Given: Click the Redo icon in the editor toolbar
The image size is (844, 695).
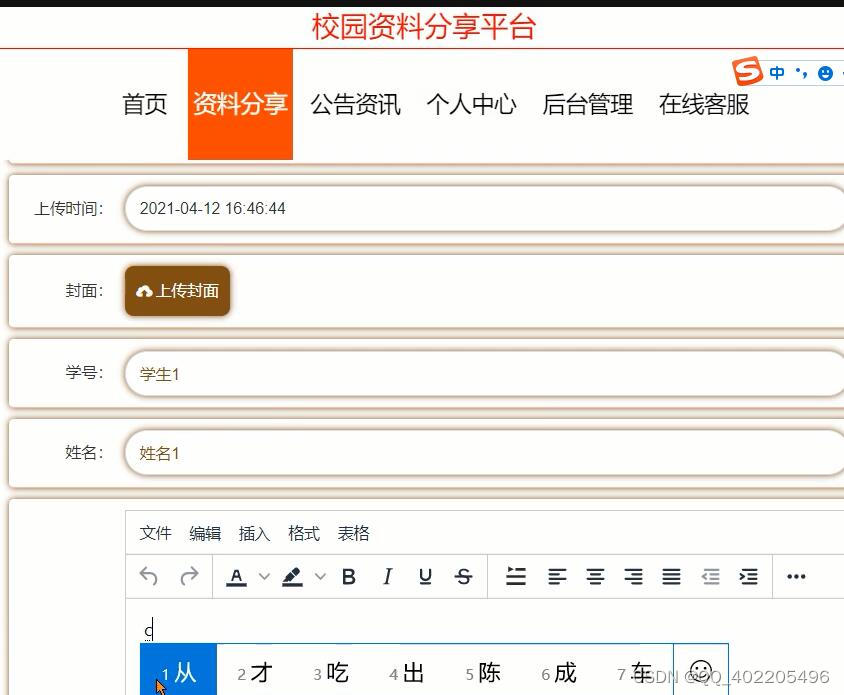Looking at the screenshot, I should [189, 577].
